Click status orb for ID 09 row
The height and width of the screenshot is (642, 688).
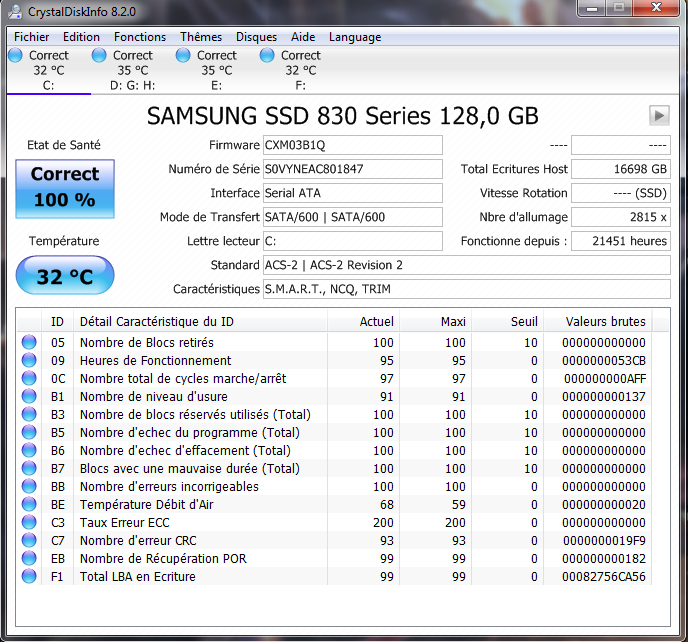click(29, 360)
